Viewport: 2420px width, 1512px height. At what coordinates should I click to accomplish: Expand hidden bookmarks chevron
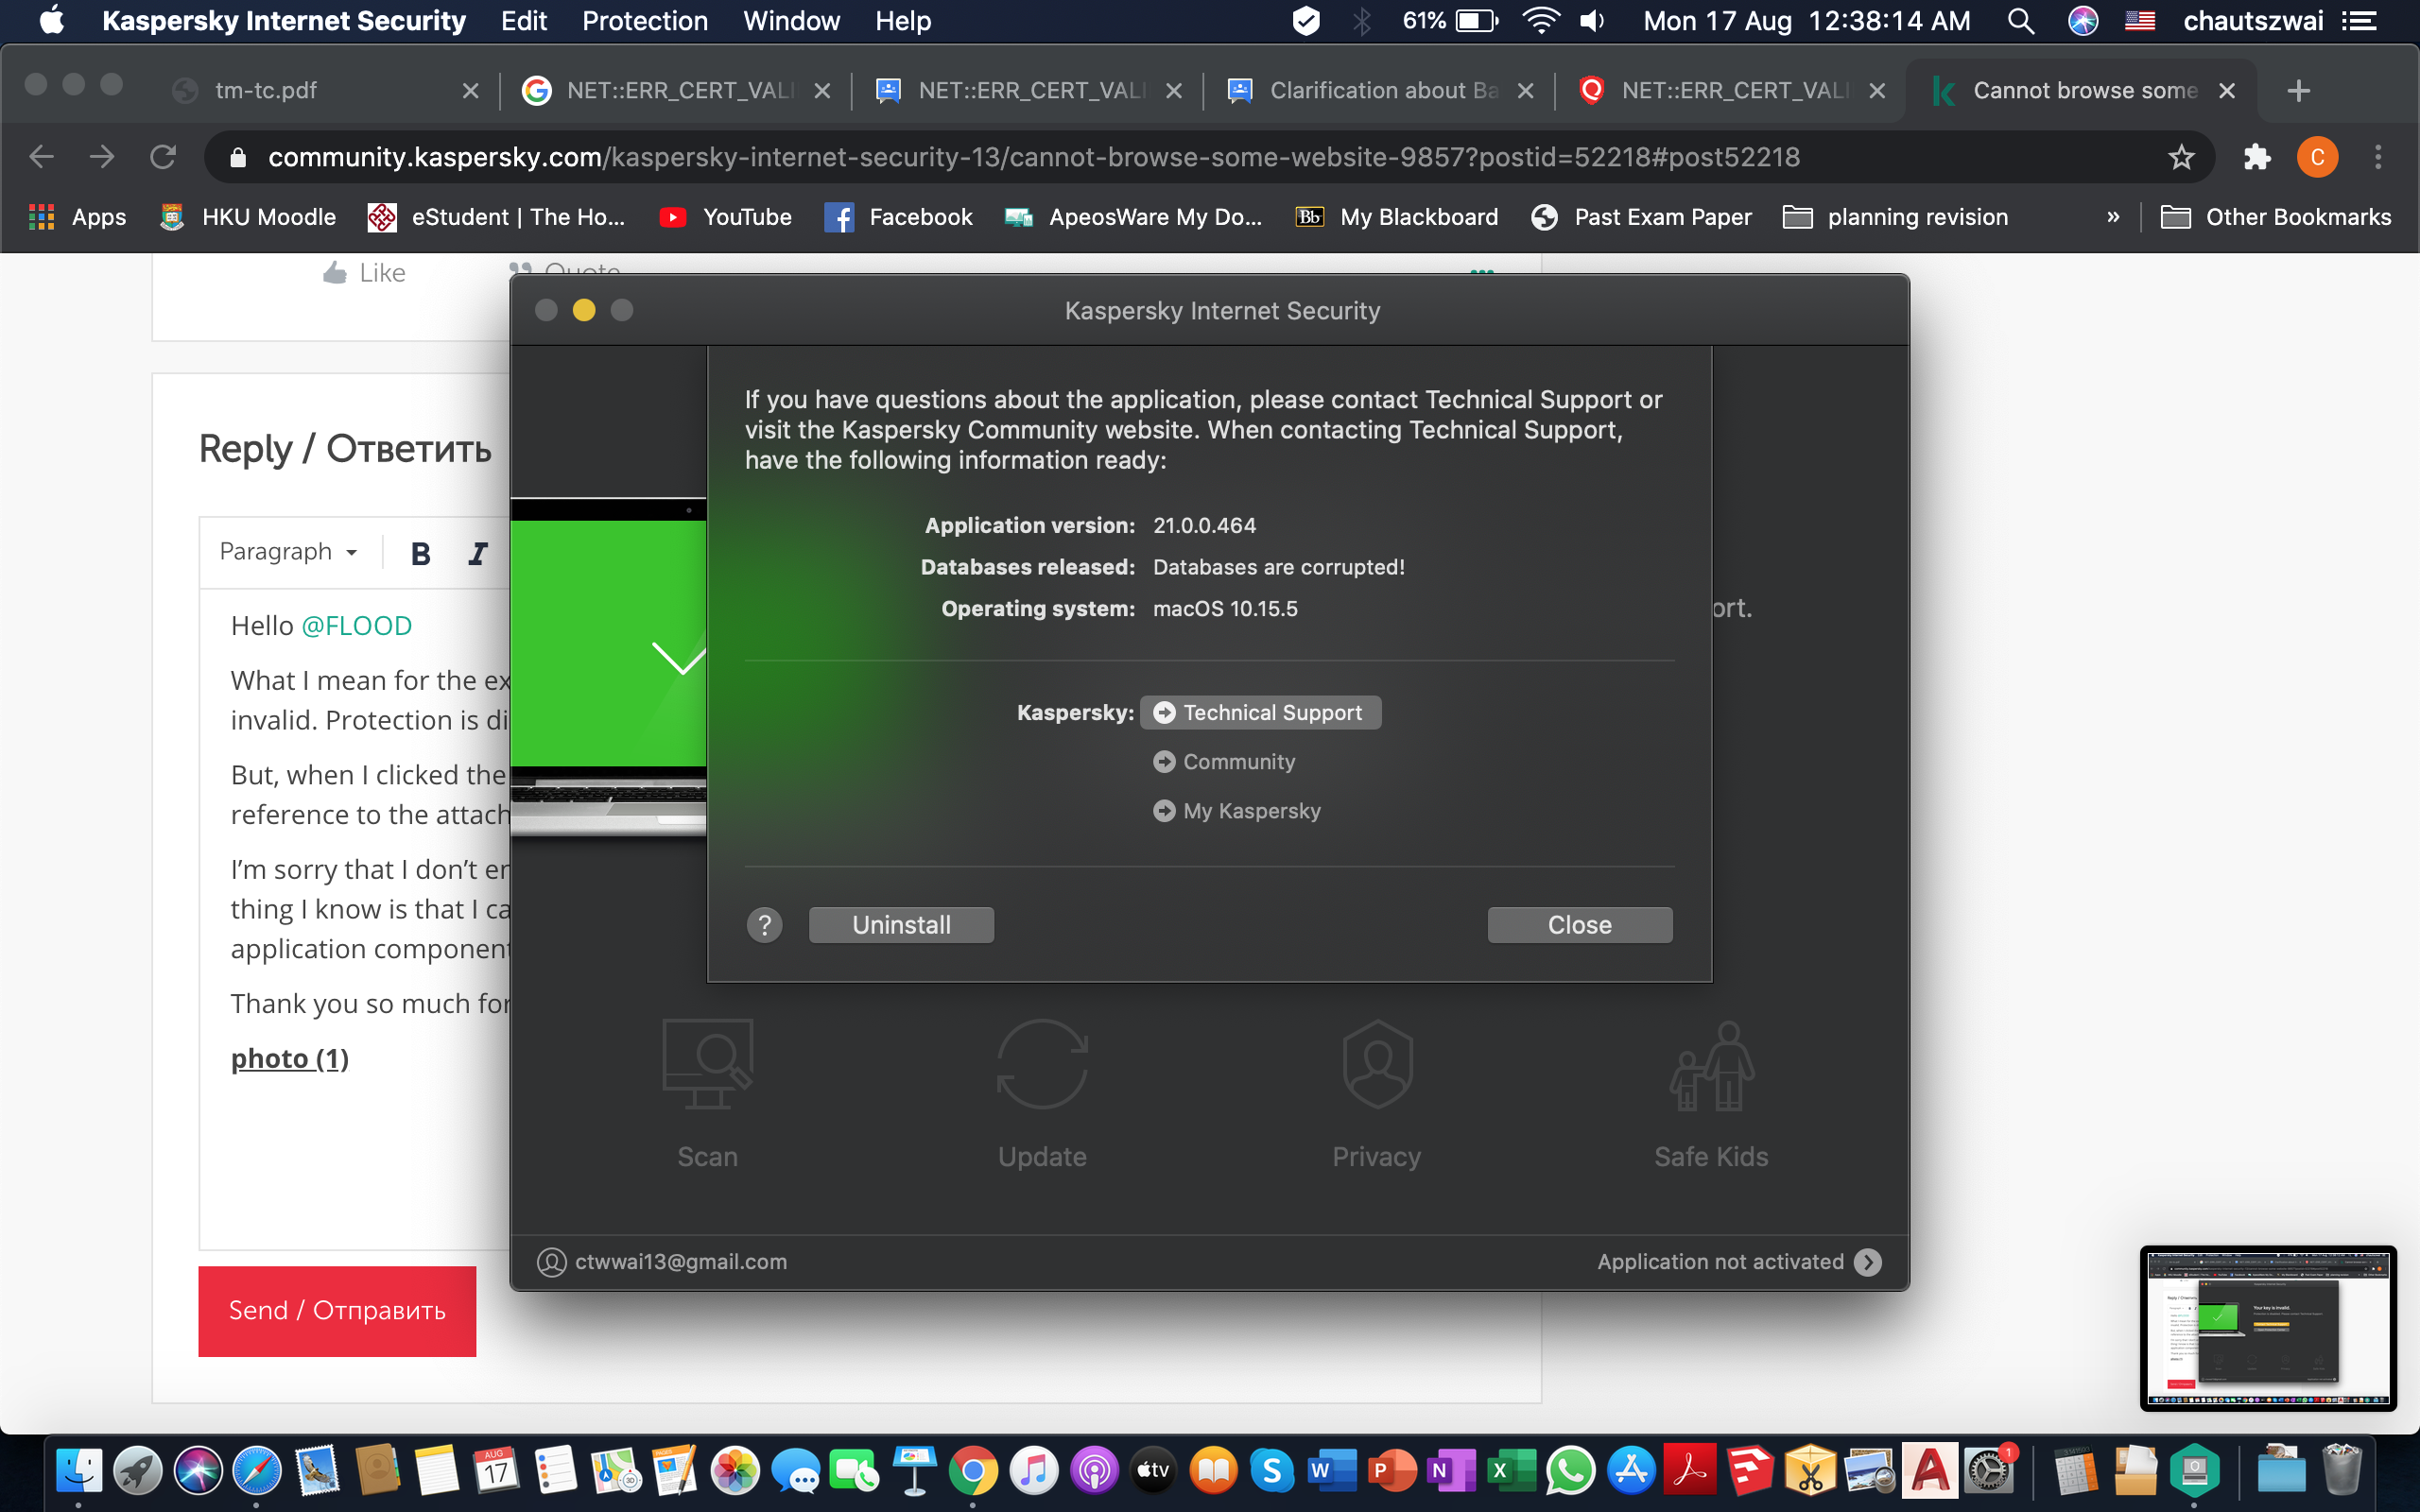pos(2113,217)
